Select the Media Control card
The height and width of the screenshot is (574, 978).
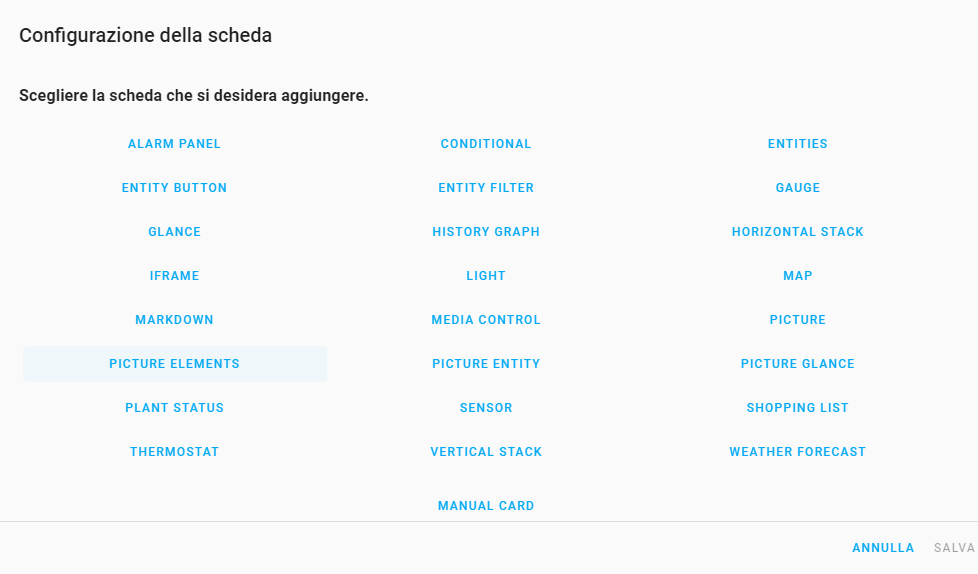[486, 319]
